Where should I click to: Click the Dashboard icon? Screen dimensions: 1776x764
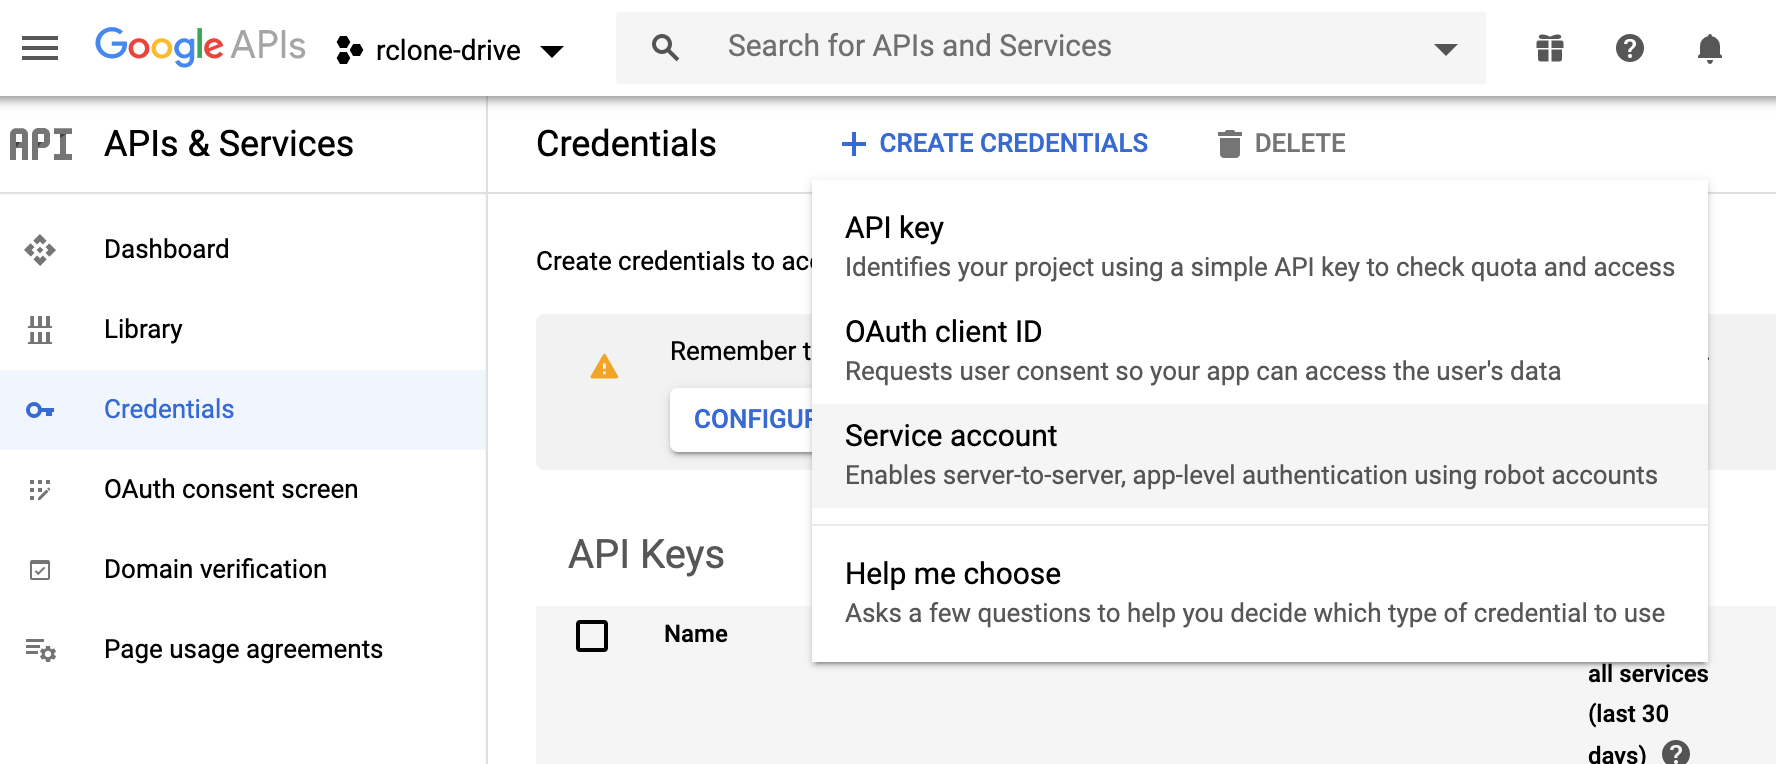point(41,249)
